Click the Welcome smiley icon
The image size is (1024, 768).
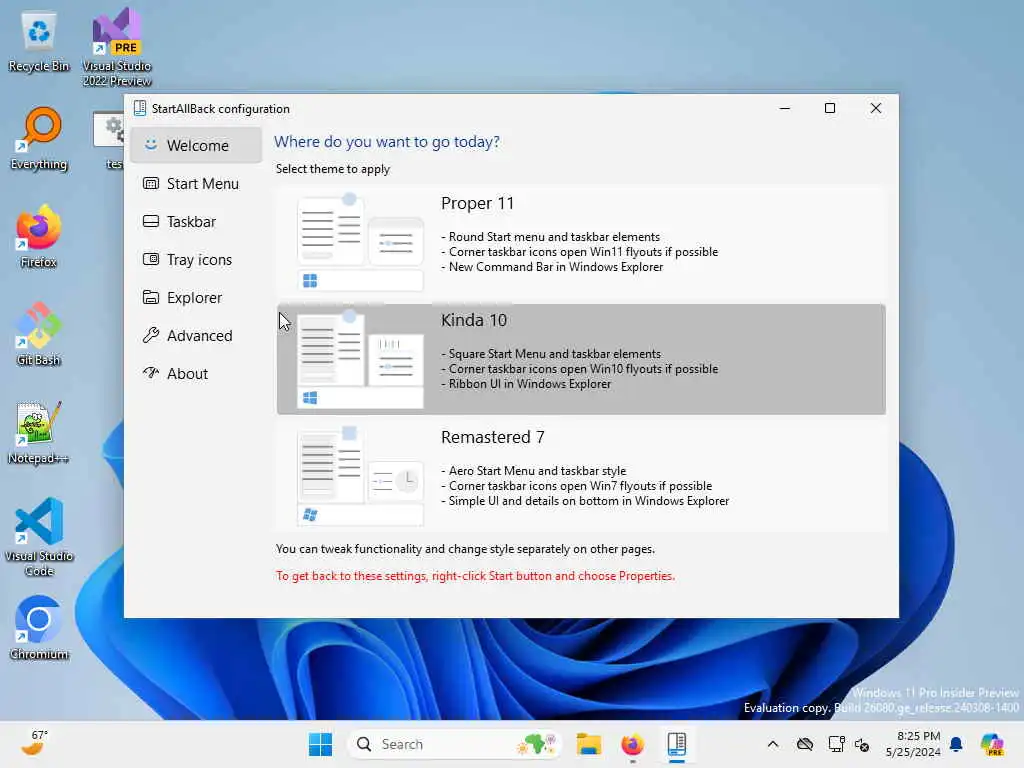coord(151,144)
